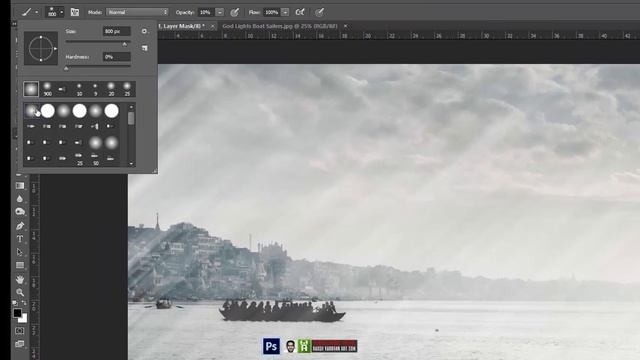The width and height of the screenshot is (640, 360).
Task: Select the last hard round brush in top grid row
Action: click(111, 111)
